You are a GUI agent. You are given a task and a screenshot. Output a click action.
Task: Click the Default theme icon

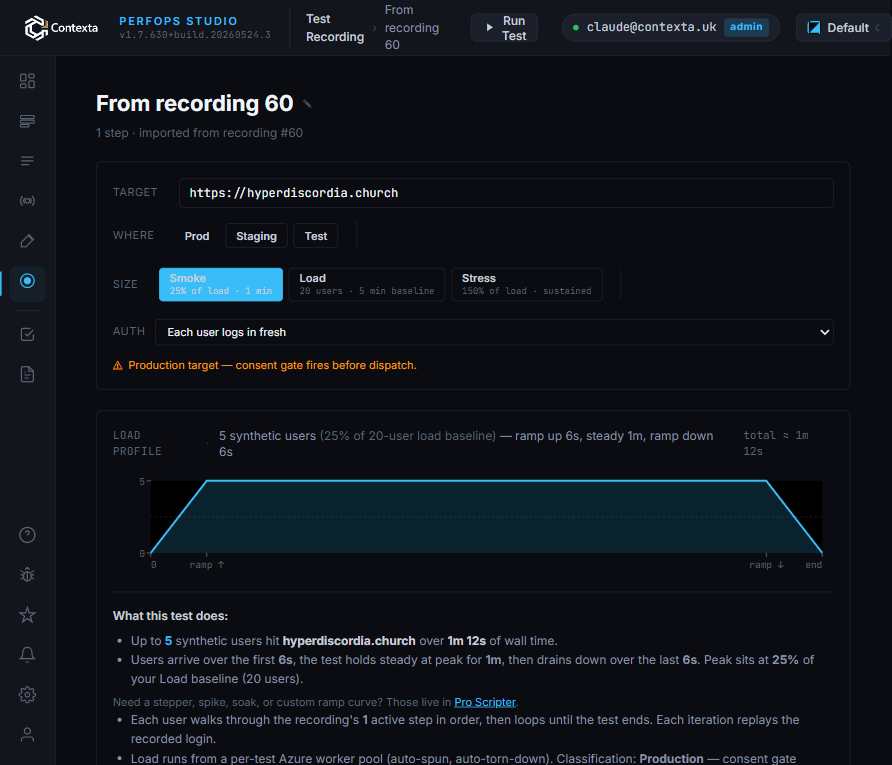[814, 28]
